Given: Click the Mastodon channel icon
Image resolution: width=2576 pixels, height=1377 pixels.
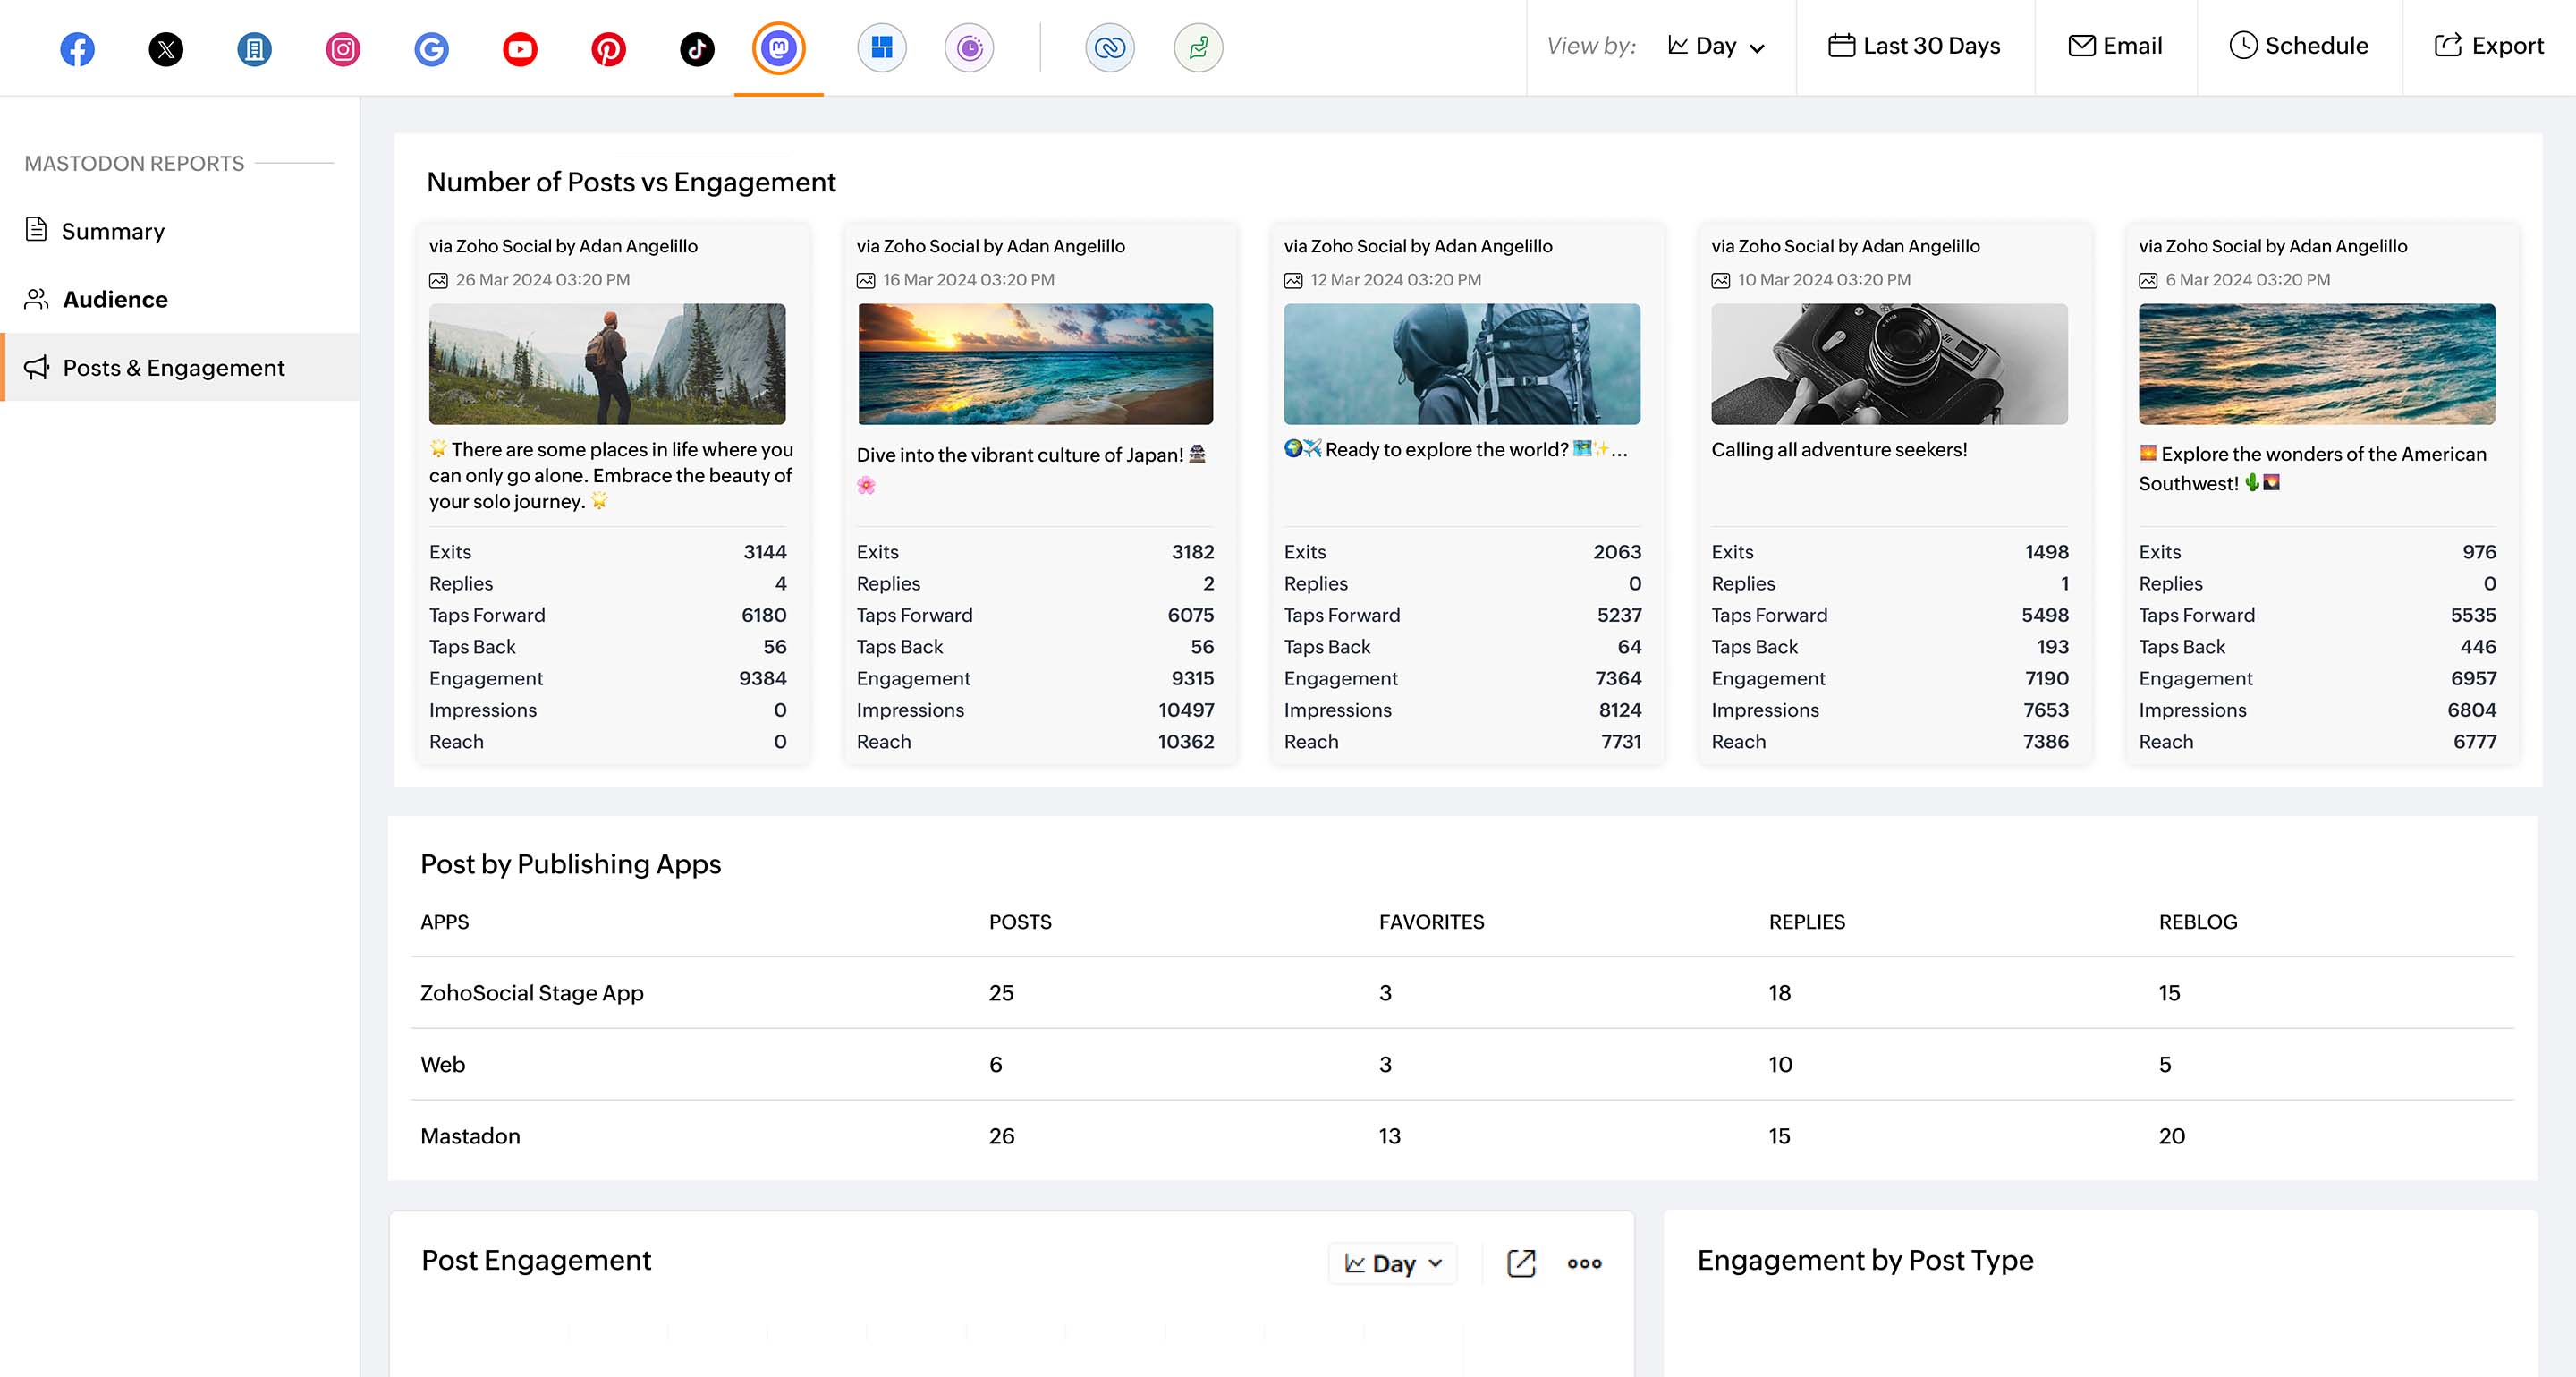Looking at the screenshot, I should 779,47.
